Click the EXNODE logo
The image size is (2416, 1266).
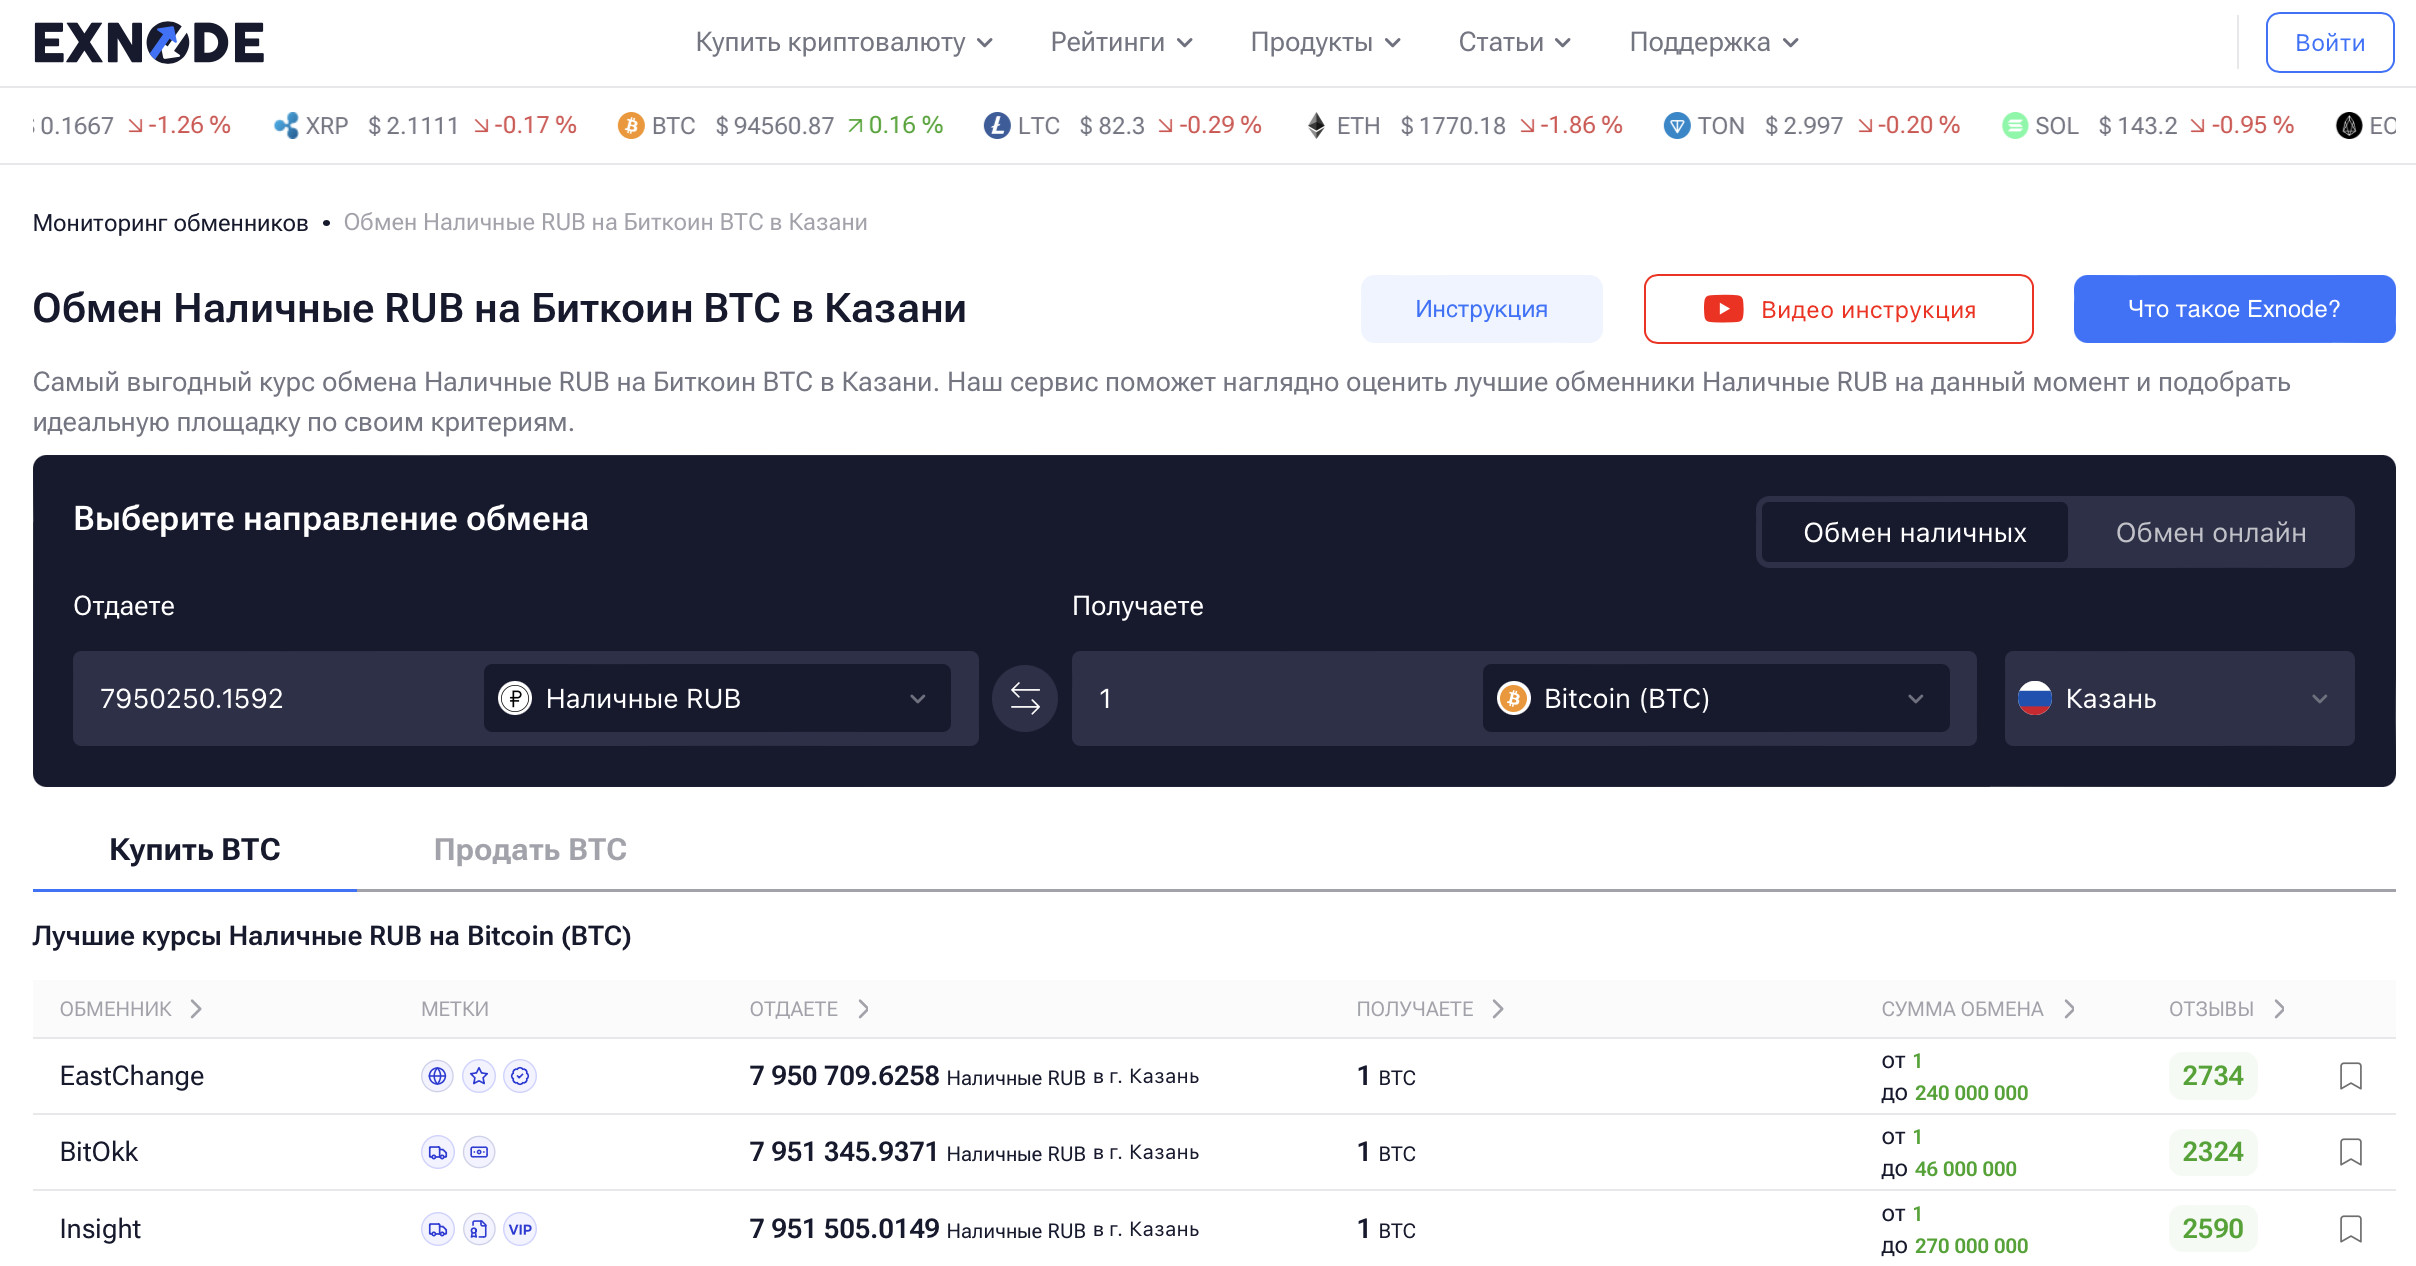click(x=149, y=43)
